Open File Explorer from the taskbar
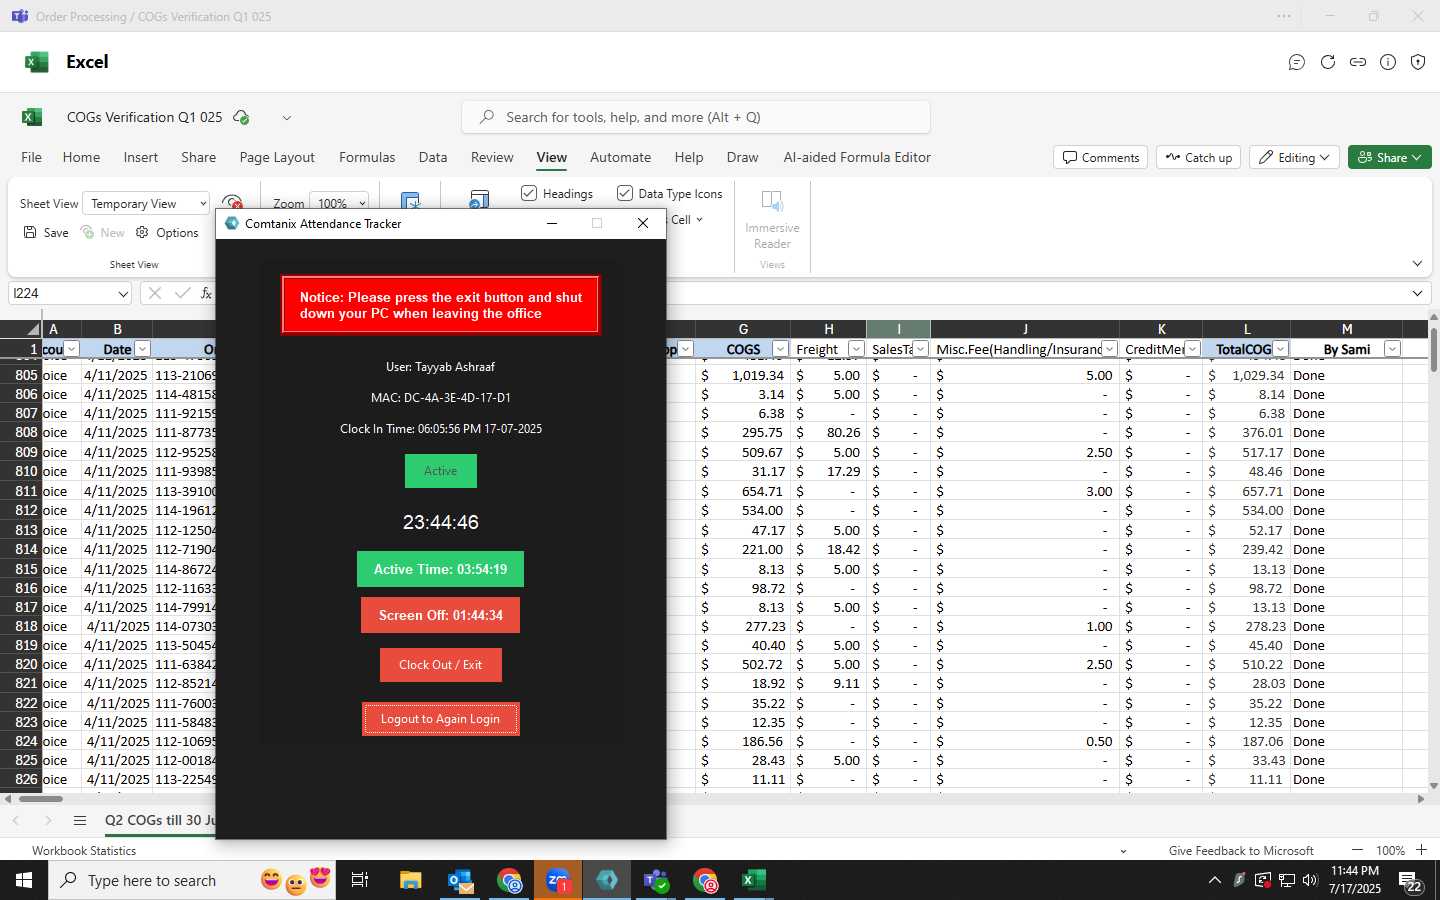Screen dimensions: 1440x900 [410, 880]
